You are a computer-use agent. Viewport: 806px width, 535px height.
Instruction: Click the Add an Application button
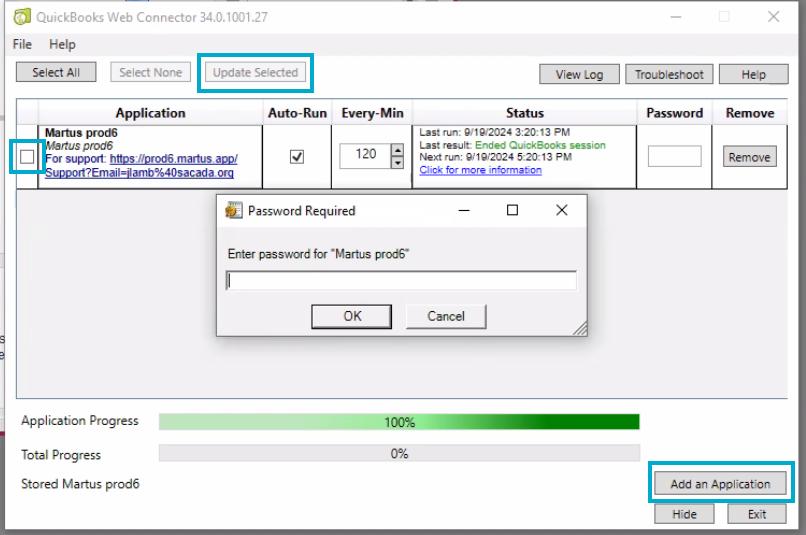pyautogui.click(x=720, y=484)
